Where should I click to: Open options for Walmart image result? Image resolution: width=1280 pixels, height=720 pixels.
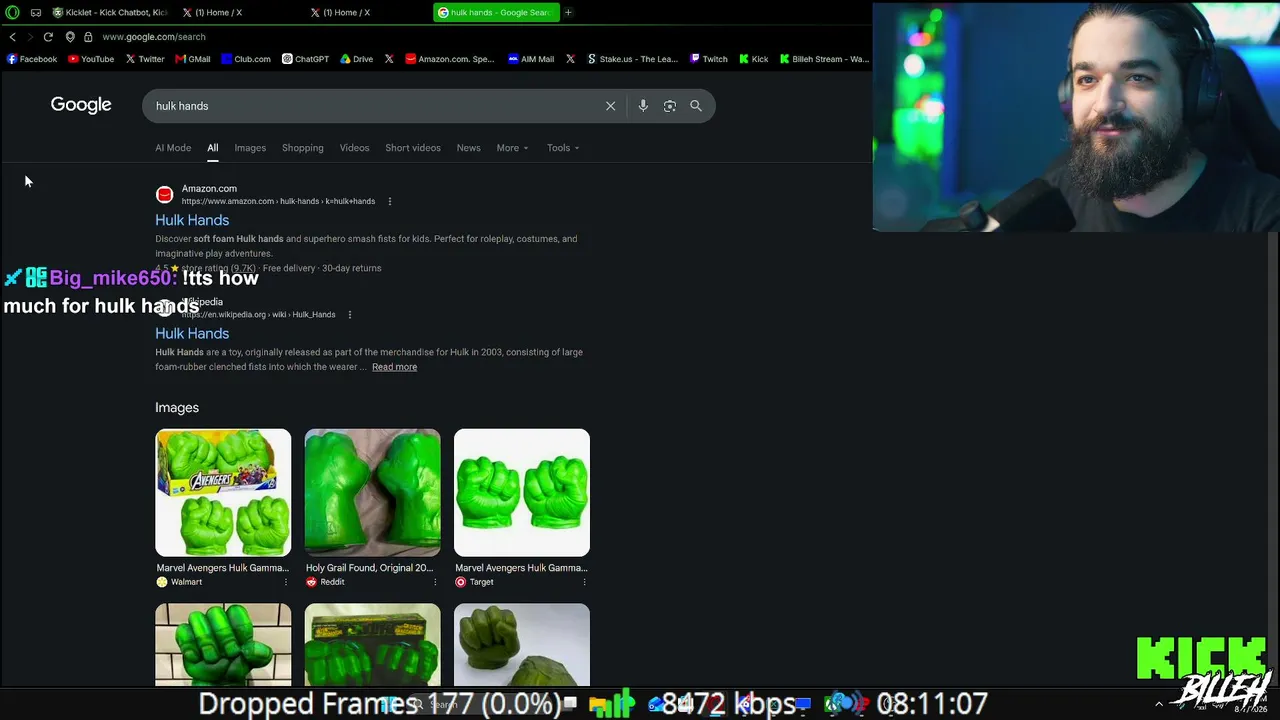(x=286, y=582)
